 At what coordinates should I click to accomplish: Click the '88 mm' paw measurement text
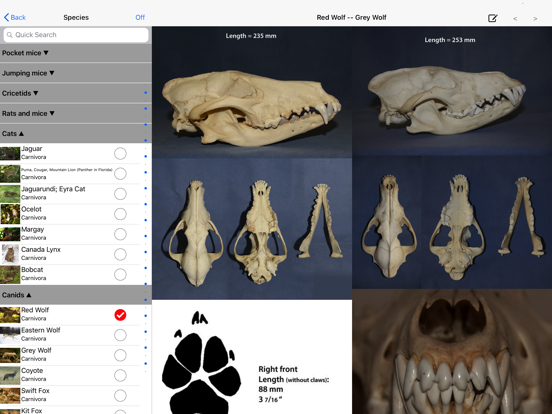point(270,389)
